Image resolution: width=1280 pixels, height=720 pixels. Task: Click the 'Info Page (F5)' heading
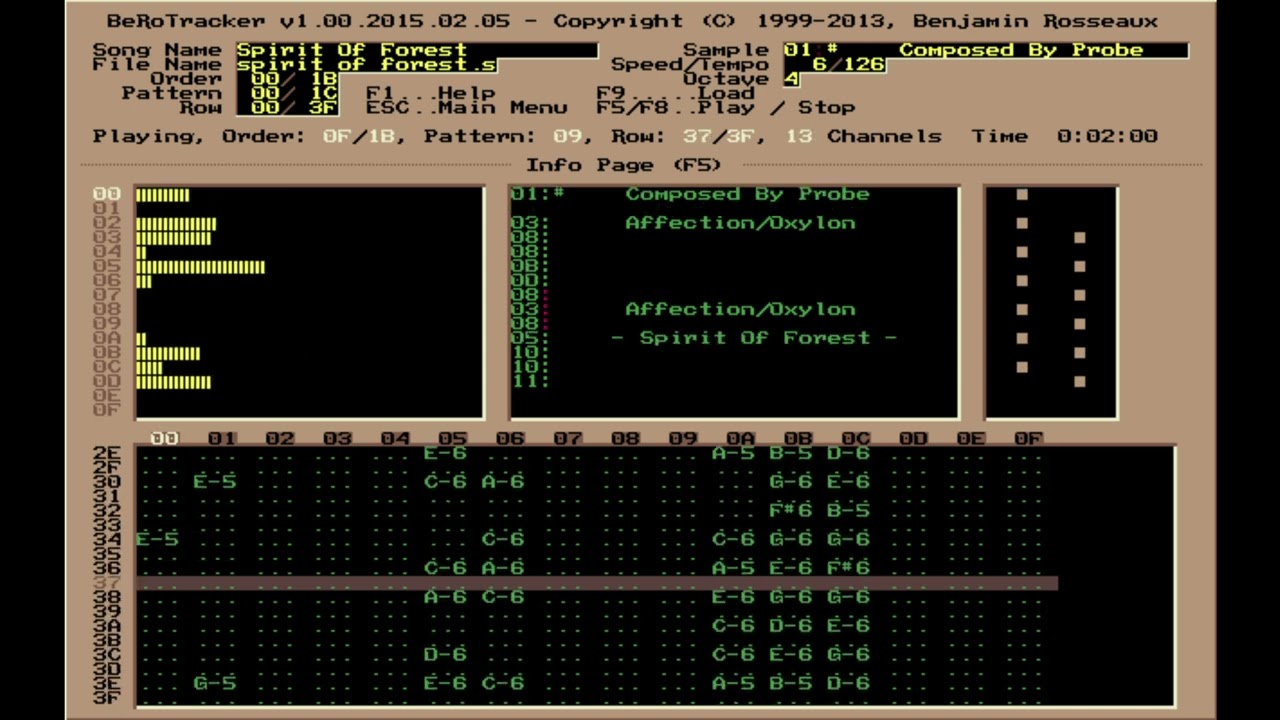coord(624,165)
